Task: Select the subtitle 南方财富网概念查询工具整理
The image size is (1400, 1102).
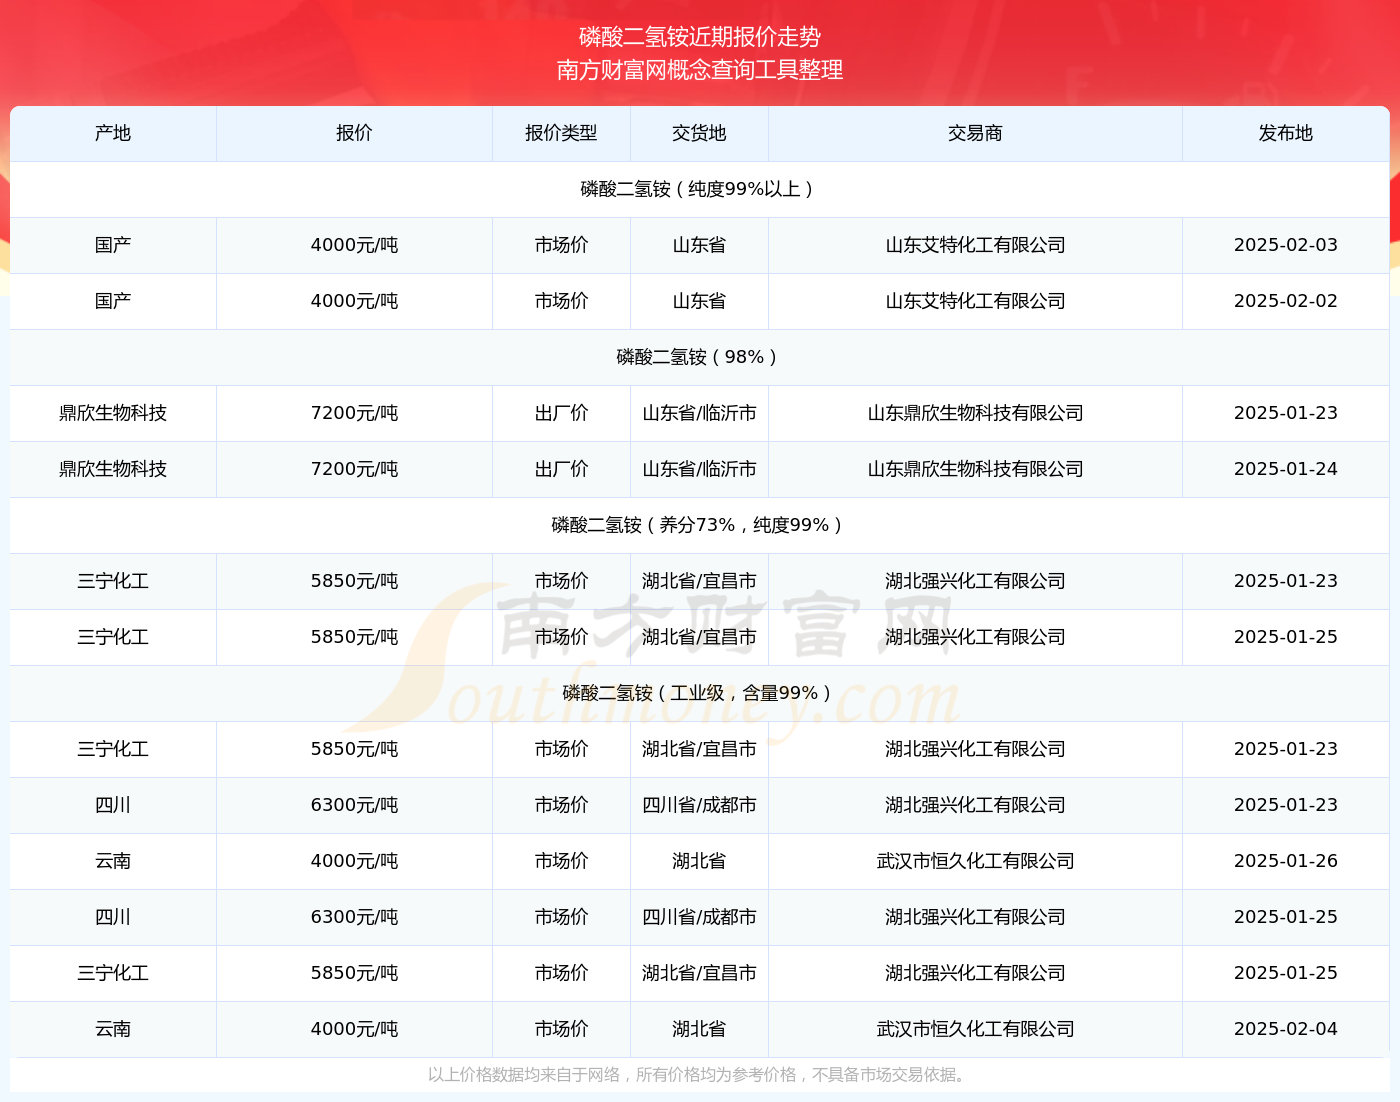Action: click(700, 70)
